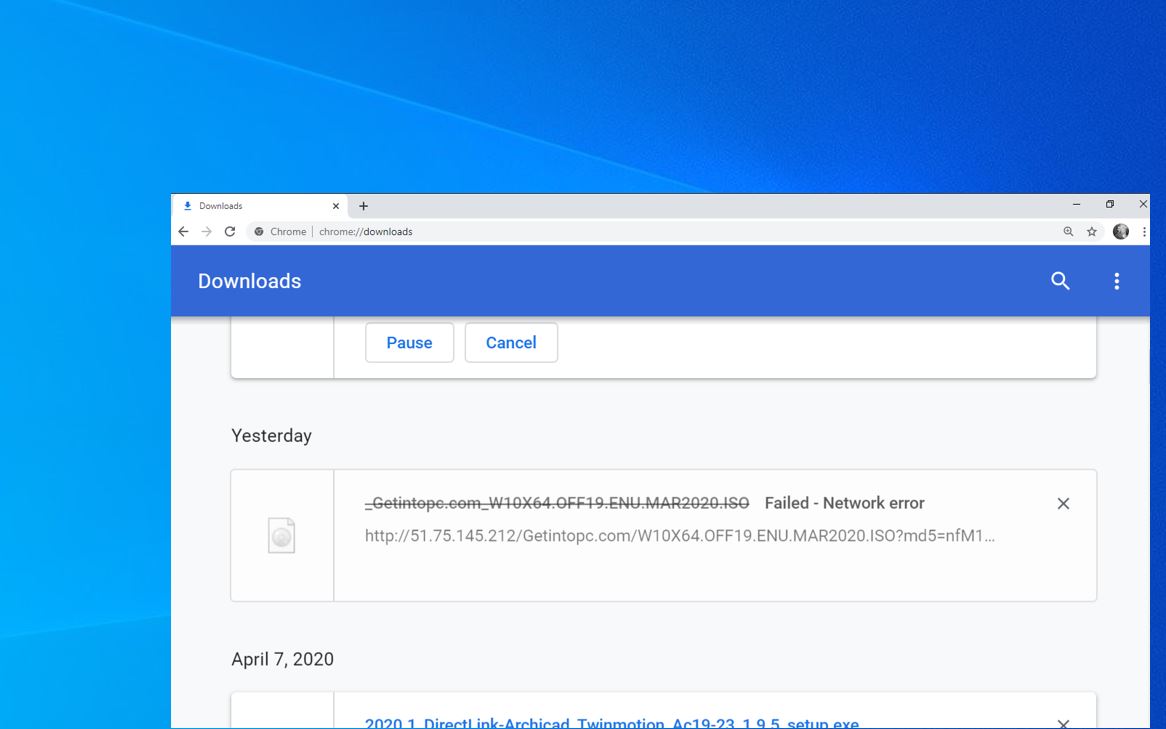This screenshot has width=1166, height=729.
Task: Open the site information padlock icon
Action: click(x=261, y=231)
